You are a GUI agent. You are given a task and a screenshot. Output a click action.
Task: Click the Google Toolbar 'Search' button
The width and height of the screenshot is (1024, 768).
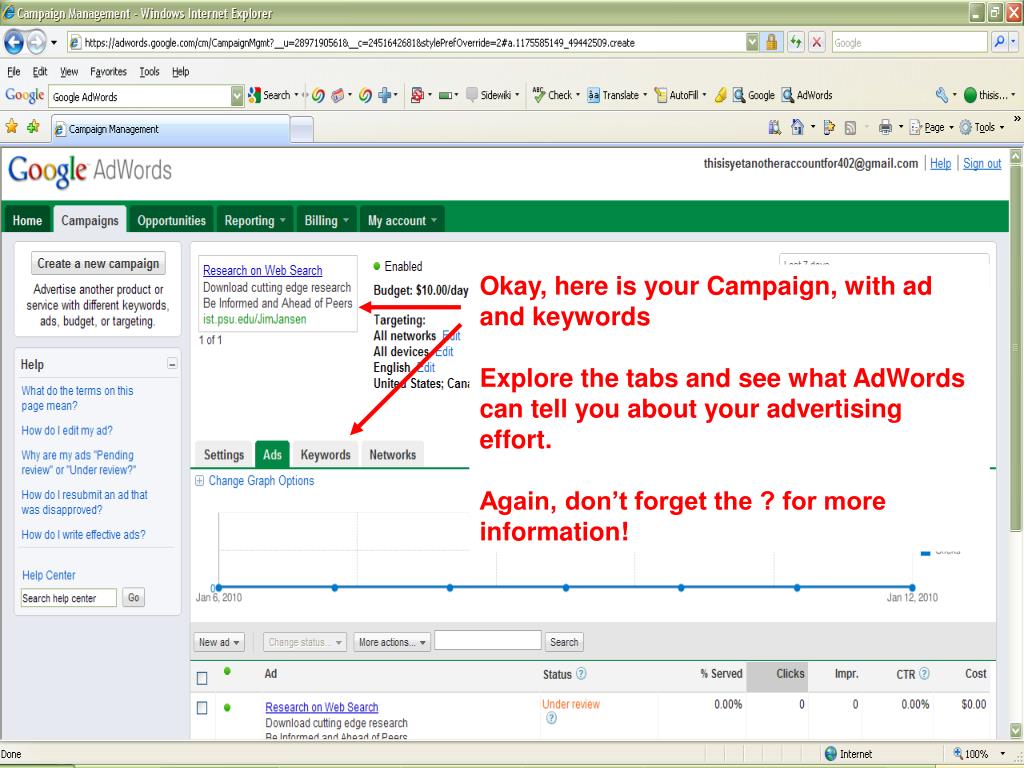tap(269, 95)
